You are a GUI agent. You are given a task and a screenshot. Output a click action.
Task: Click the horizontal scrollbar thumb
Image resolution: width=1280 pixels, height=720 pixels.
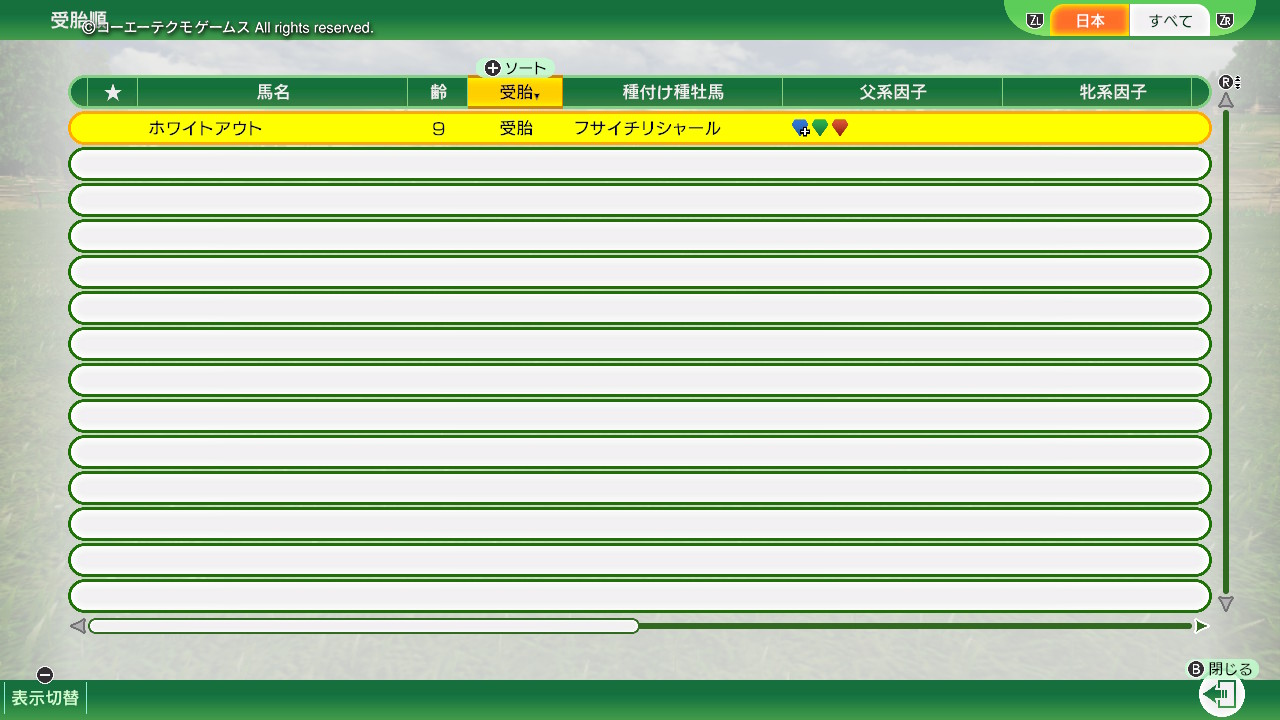(x=364, y=626)
